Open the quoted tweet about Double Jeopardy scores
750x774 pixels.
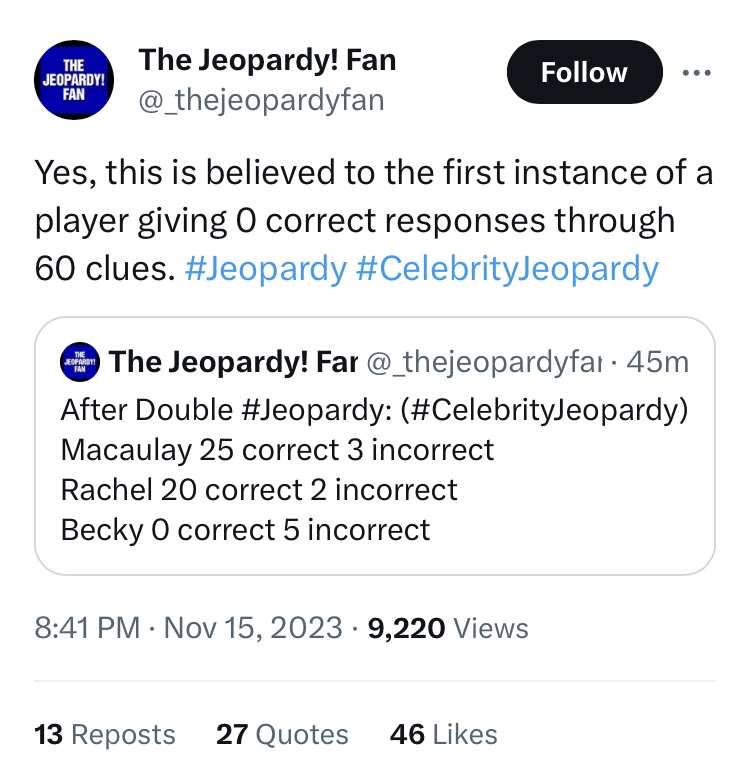375,446
